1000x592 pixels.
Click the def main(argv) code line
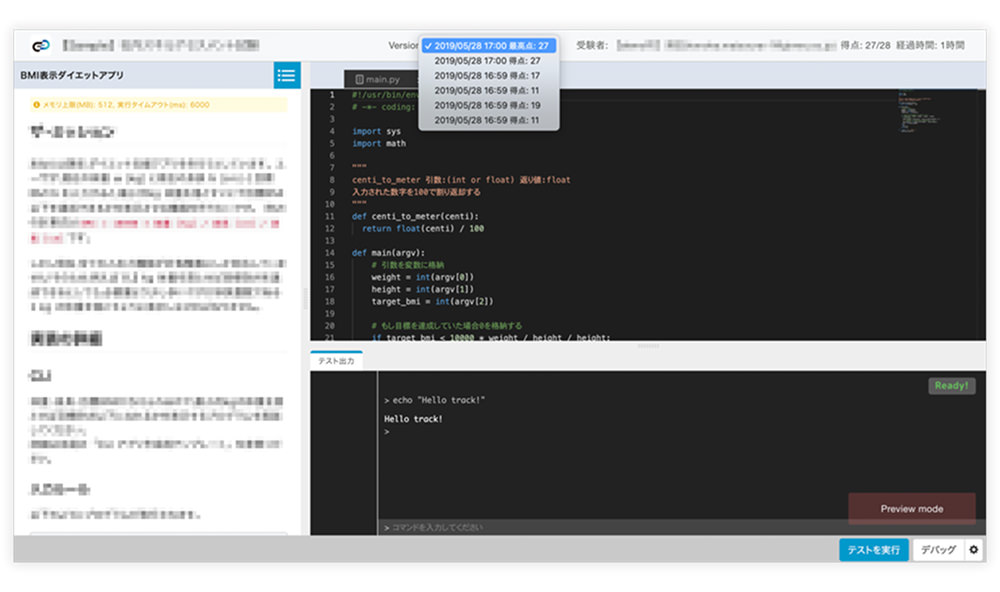coord(388,253)
